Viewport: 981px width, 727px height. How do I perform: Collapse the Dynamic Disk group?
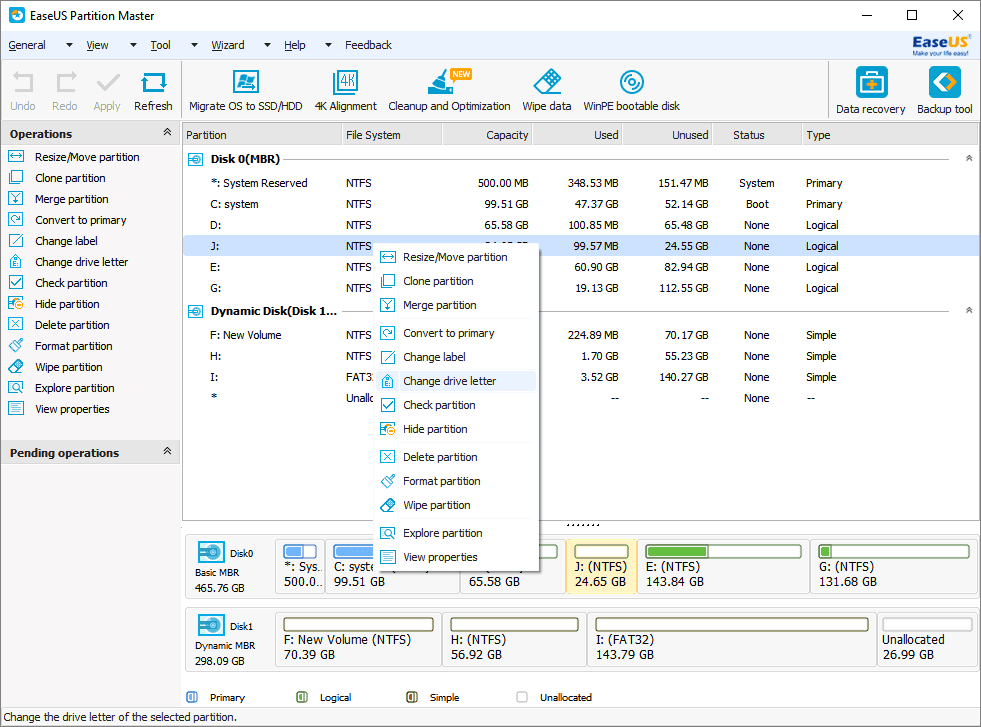click(968, 310)
